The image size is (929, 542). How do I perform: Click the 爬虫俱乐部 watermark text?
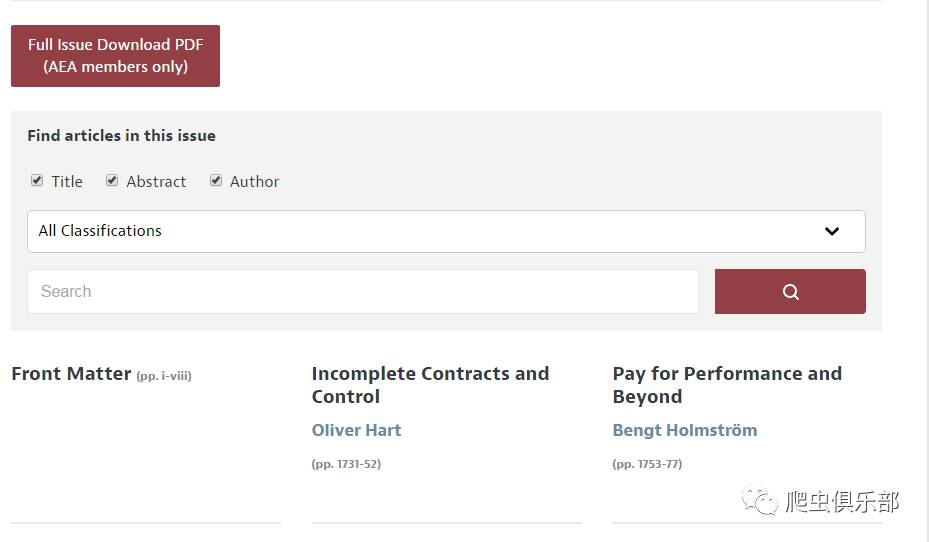842,501
